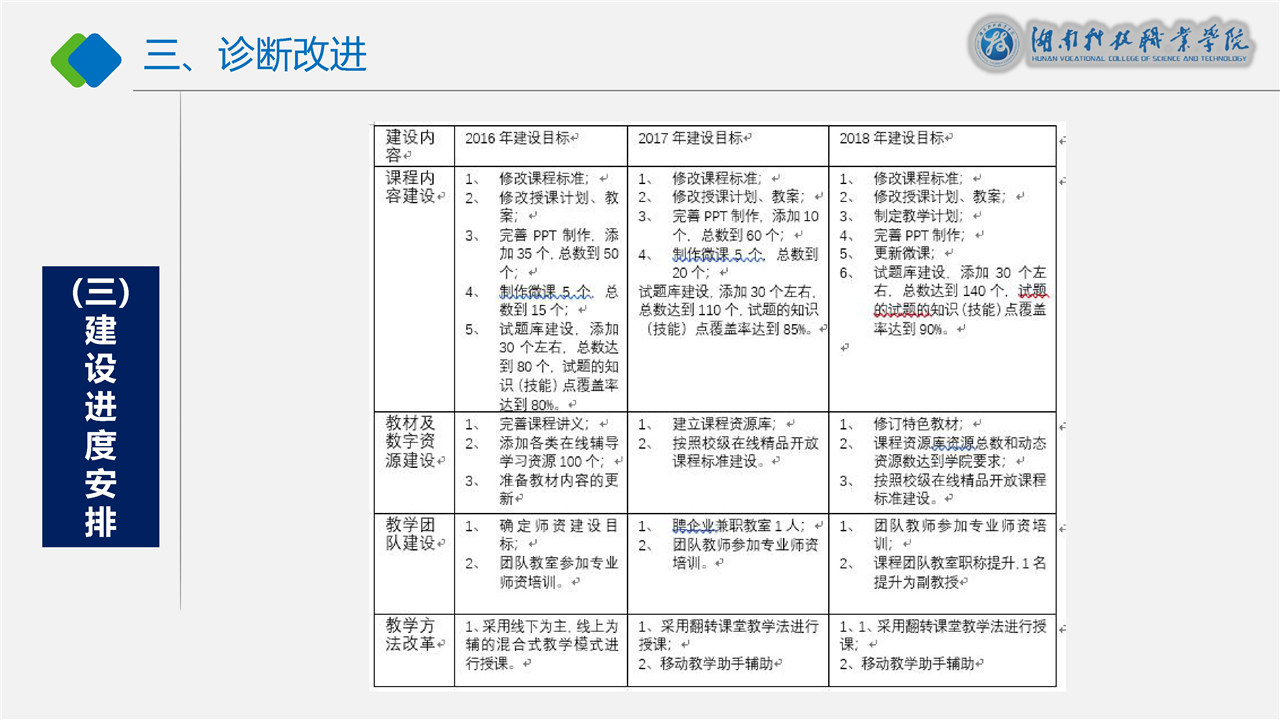Click the 教学团队建设 row label
Screen dimensions: 1280x720
pos(411,534)
